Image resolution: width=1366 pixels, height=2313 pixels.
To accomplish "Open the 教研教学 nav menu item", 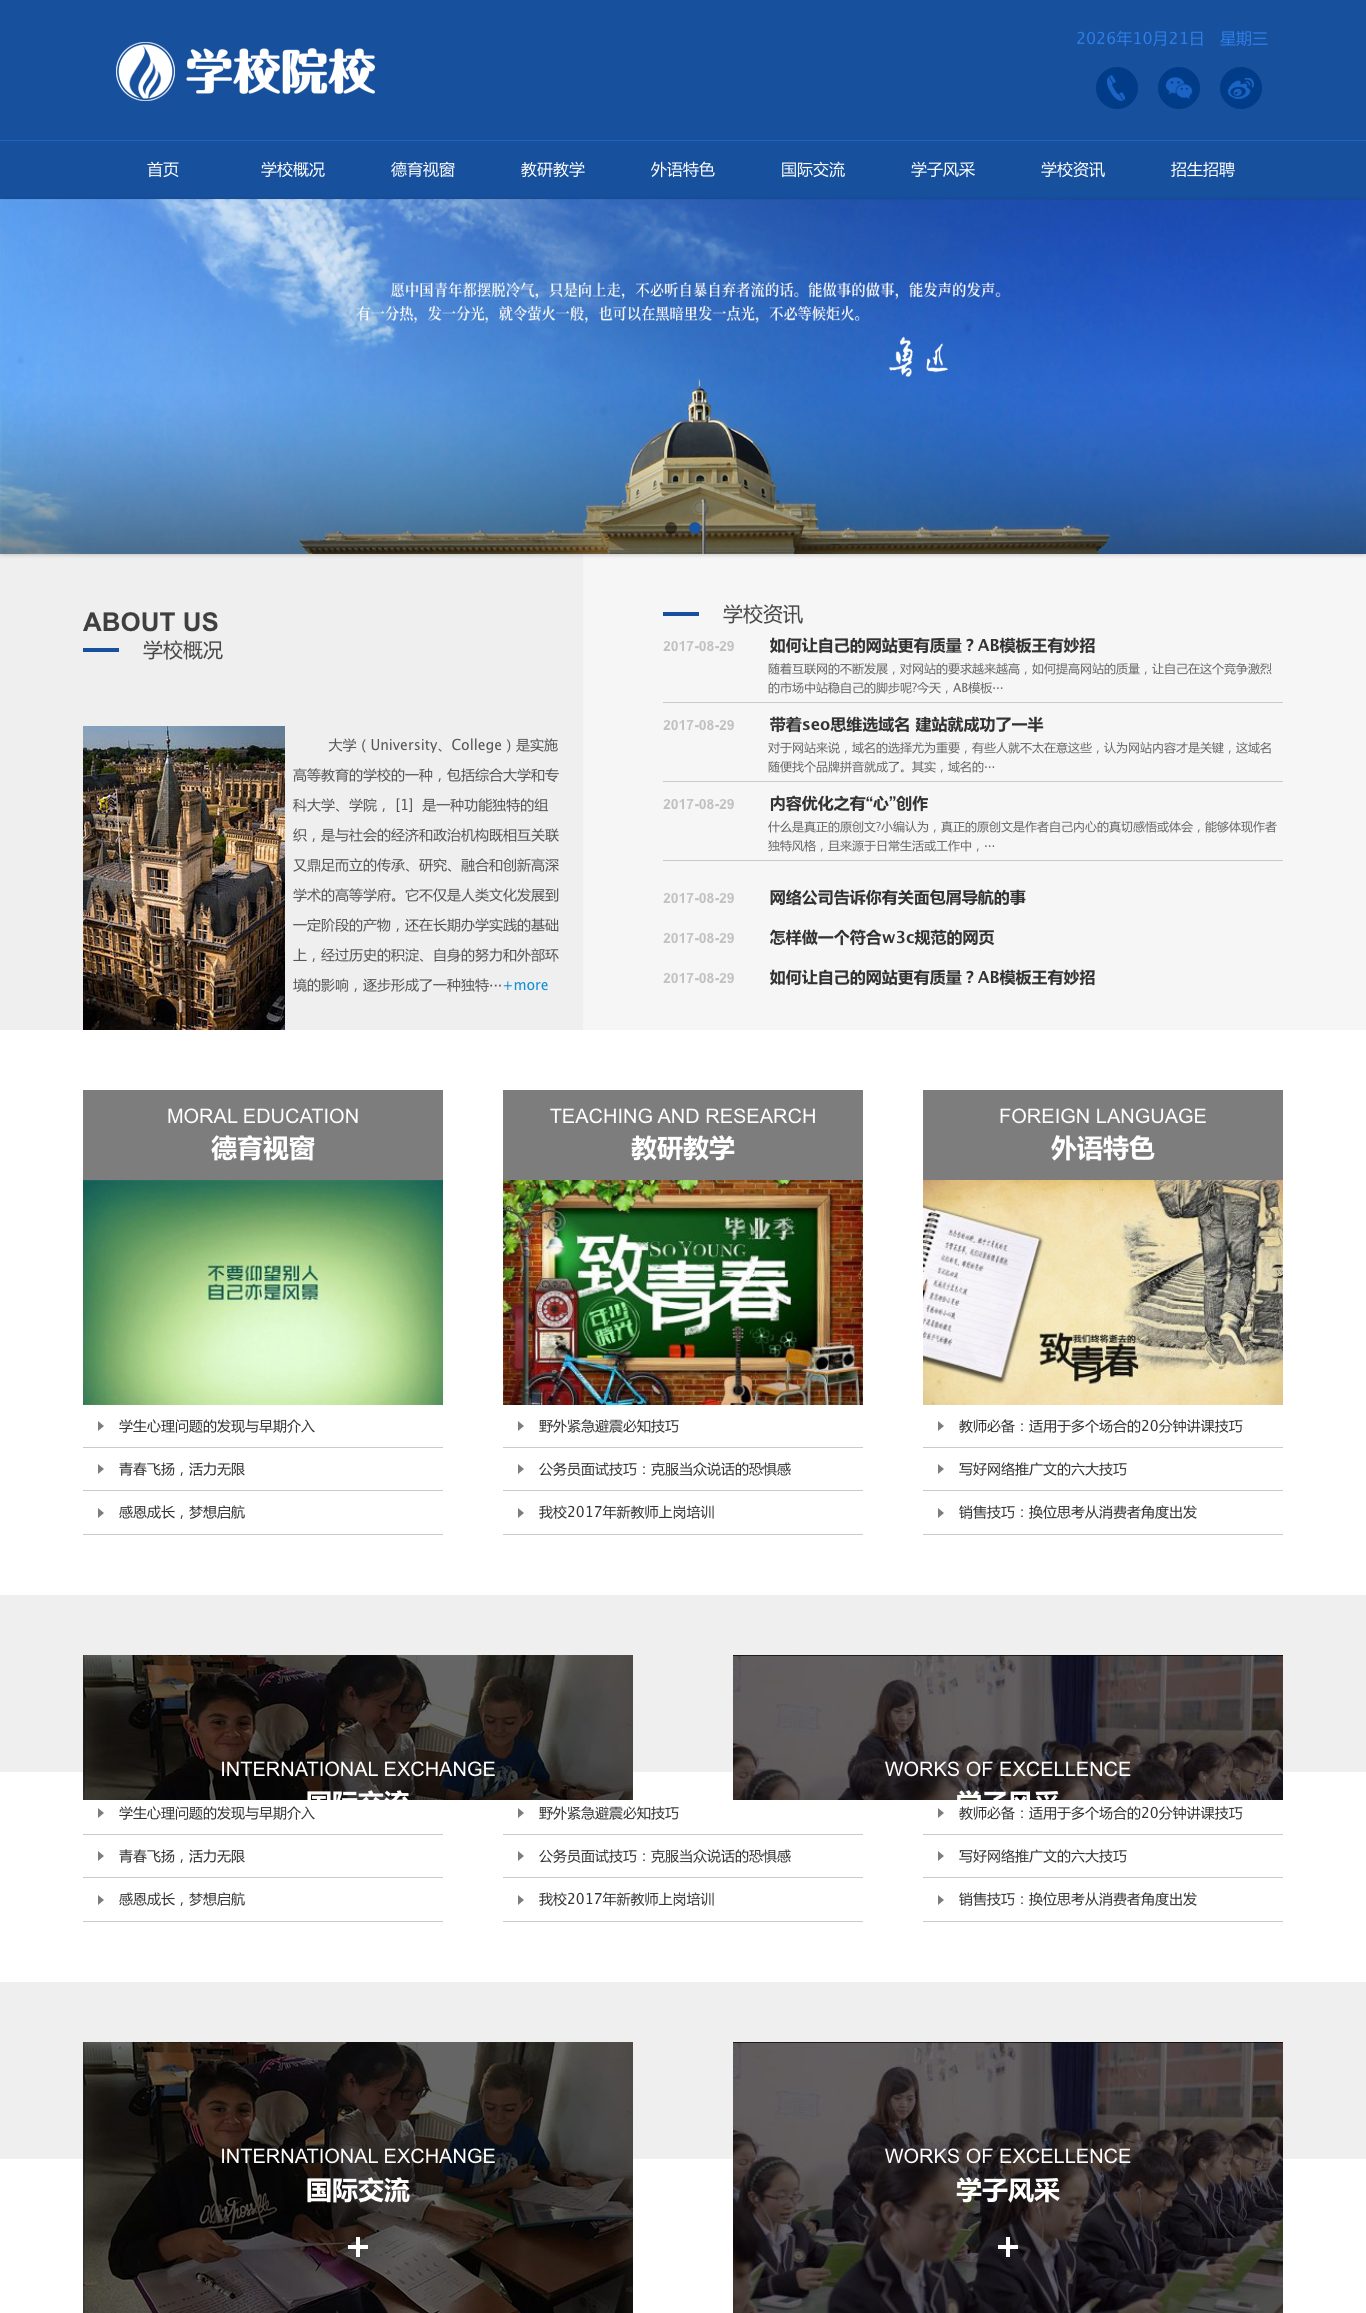I will point(553,170).
